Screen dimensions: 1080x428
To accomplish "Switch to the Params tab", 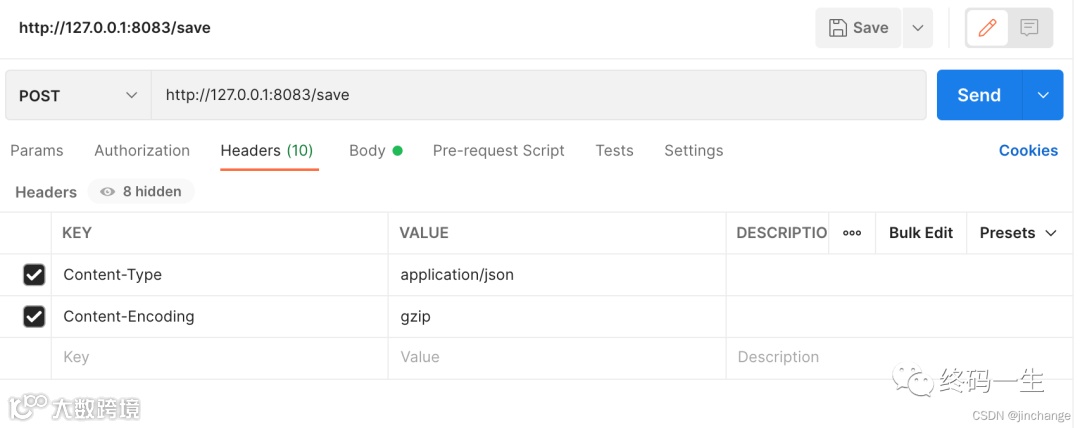I will (37, 150).
